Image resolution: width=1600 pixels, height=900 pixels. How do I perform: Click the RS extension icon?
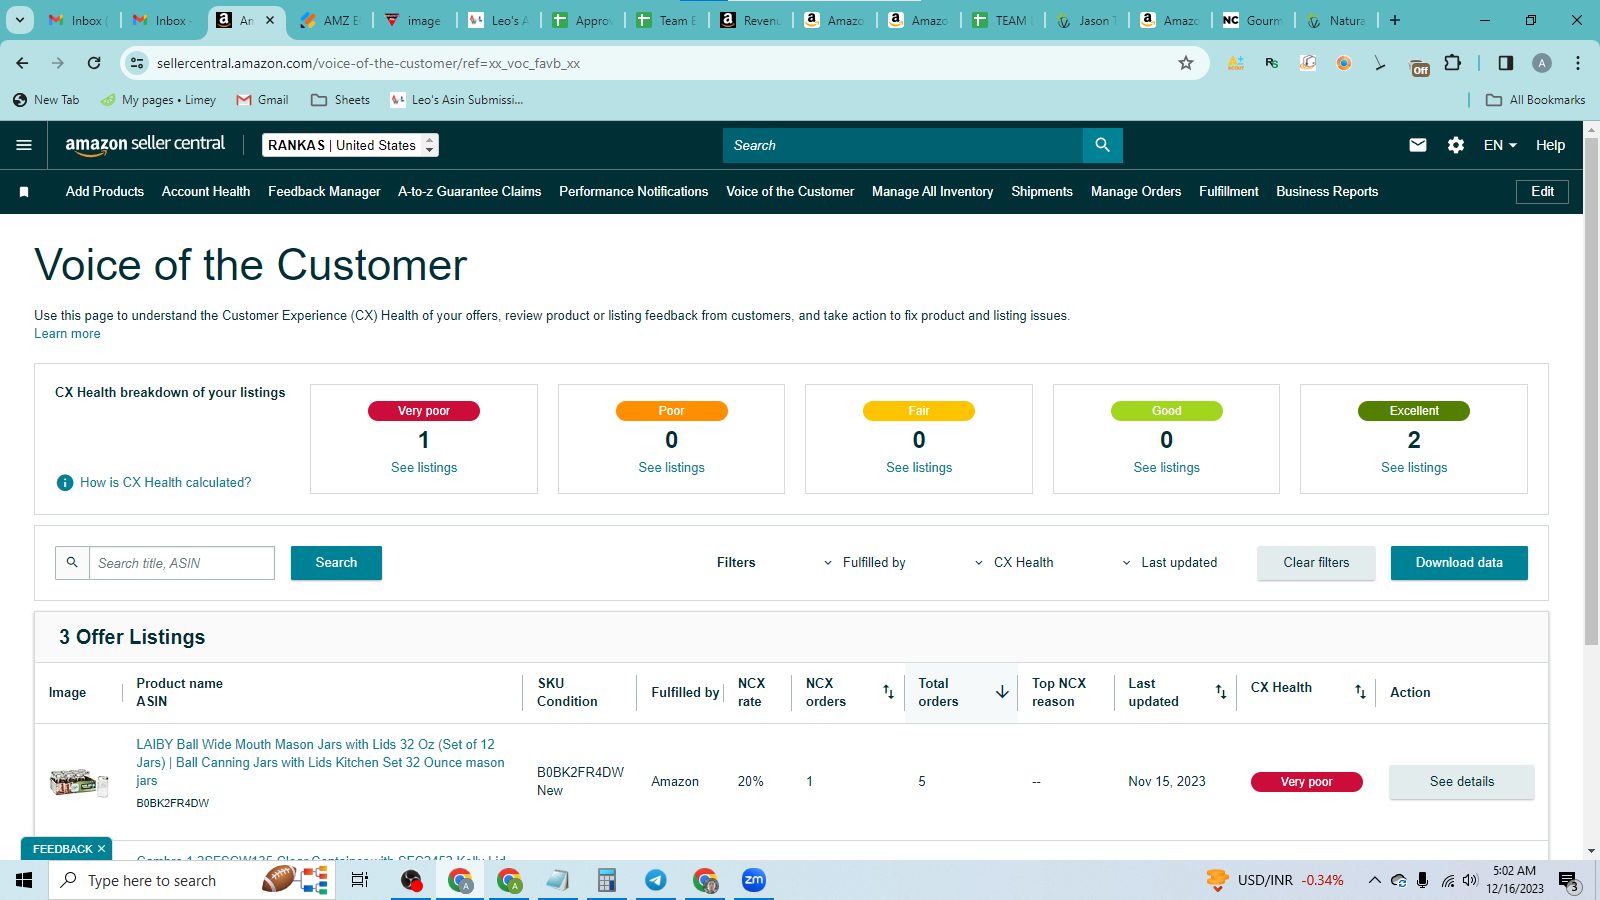(x=1272, y=63)
